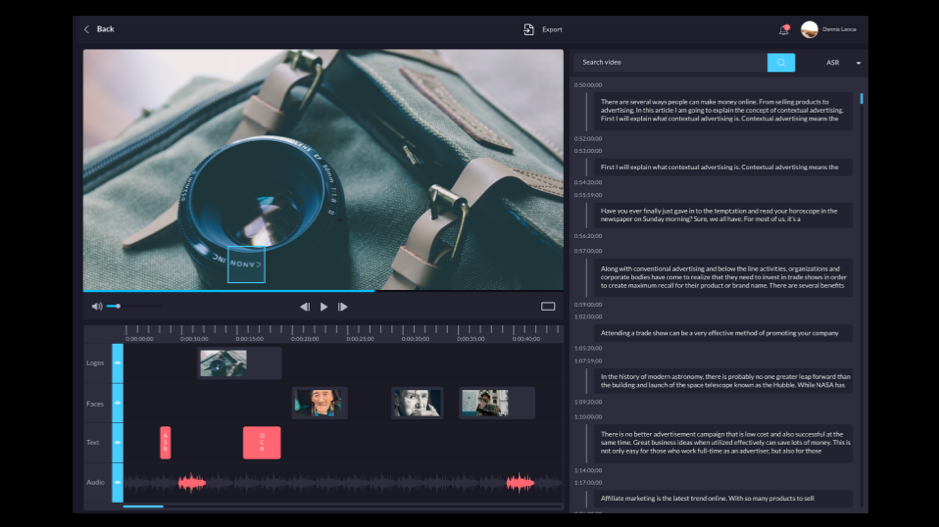Viewport: 939px width, 527px height.
Task: Open the Dennis Leoca profile avatar
Action: [x=809, y=30]
